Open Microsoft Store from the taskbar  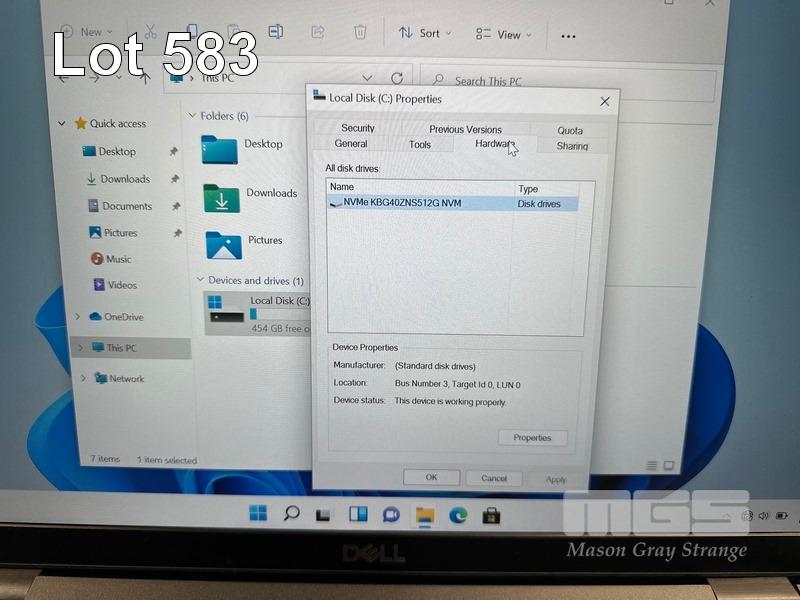(x=491, y=516)
